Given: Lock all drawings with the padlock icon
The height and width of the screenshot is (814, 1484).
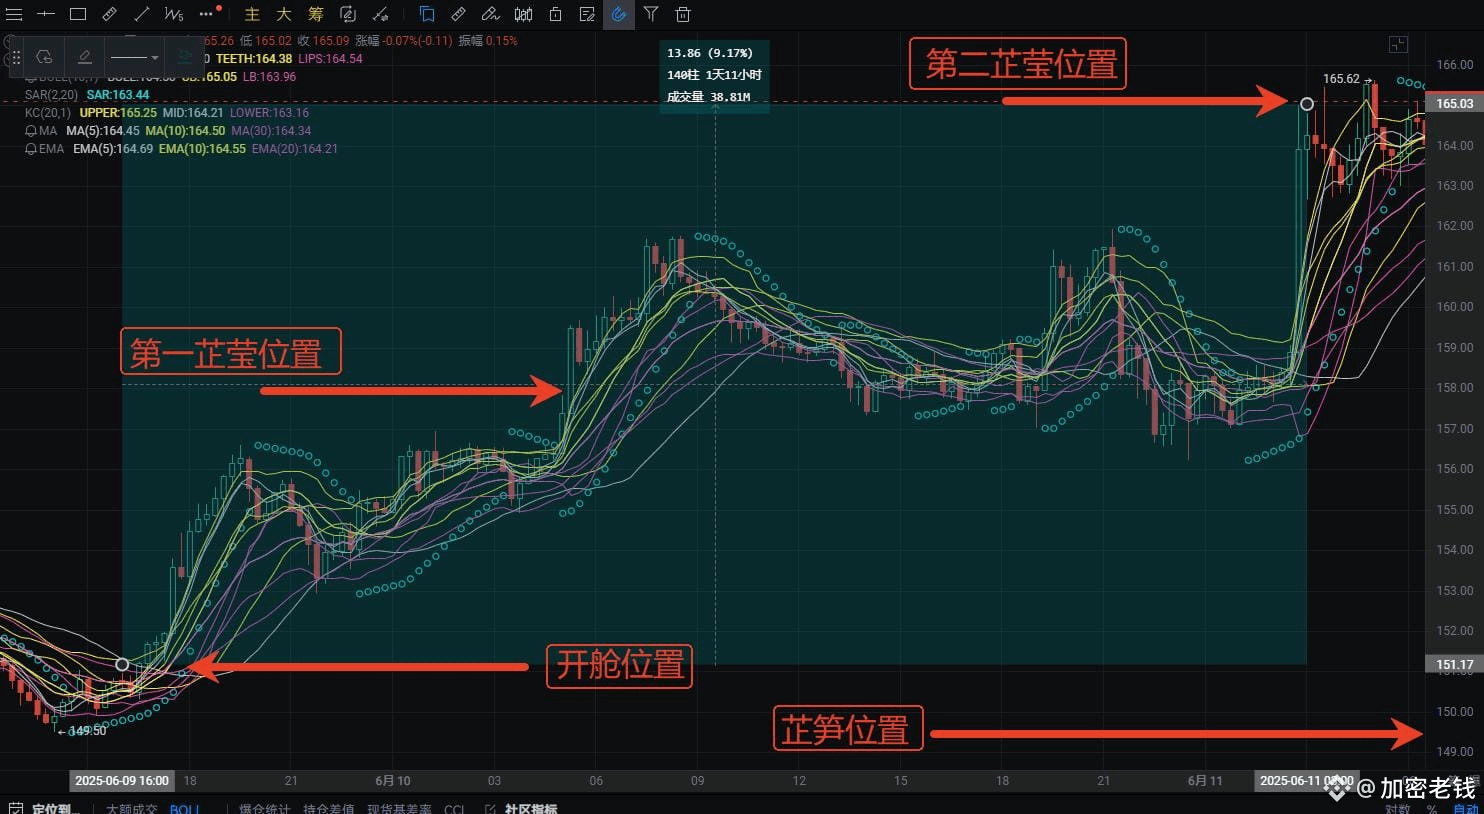Looking at the screenshot, I should [555, 14].
